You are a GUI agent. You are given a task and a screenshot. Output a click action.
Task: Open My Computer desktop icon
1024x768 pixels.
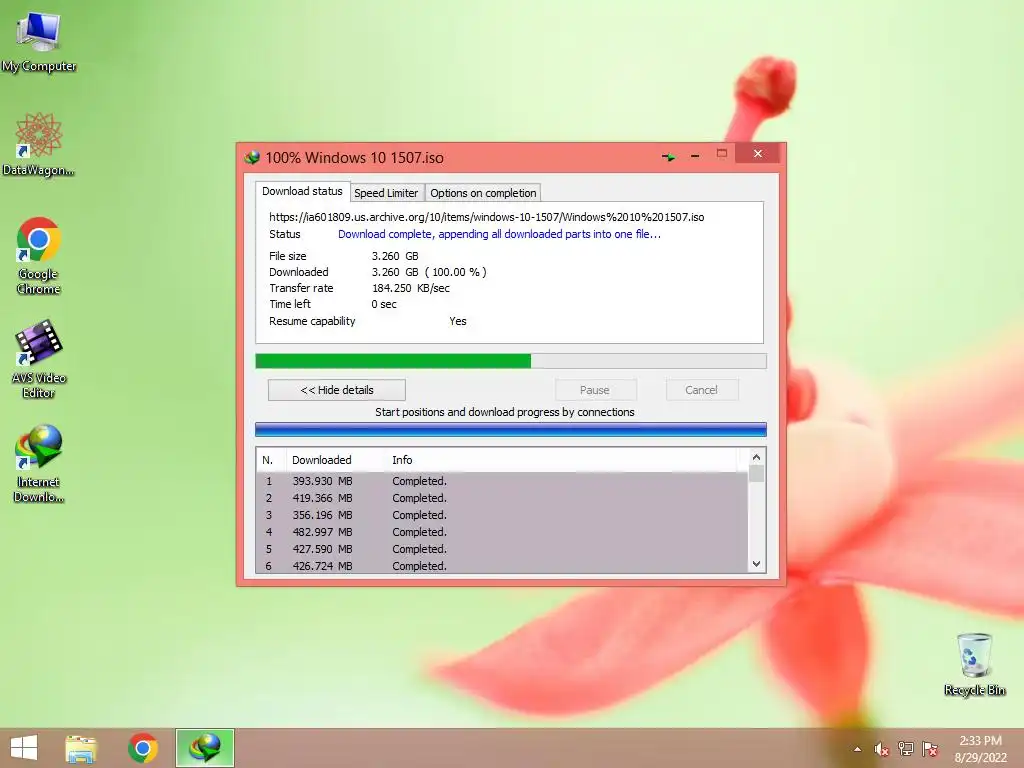39,40
